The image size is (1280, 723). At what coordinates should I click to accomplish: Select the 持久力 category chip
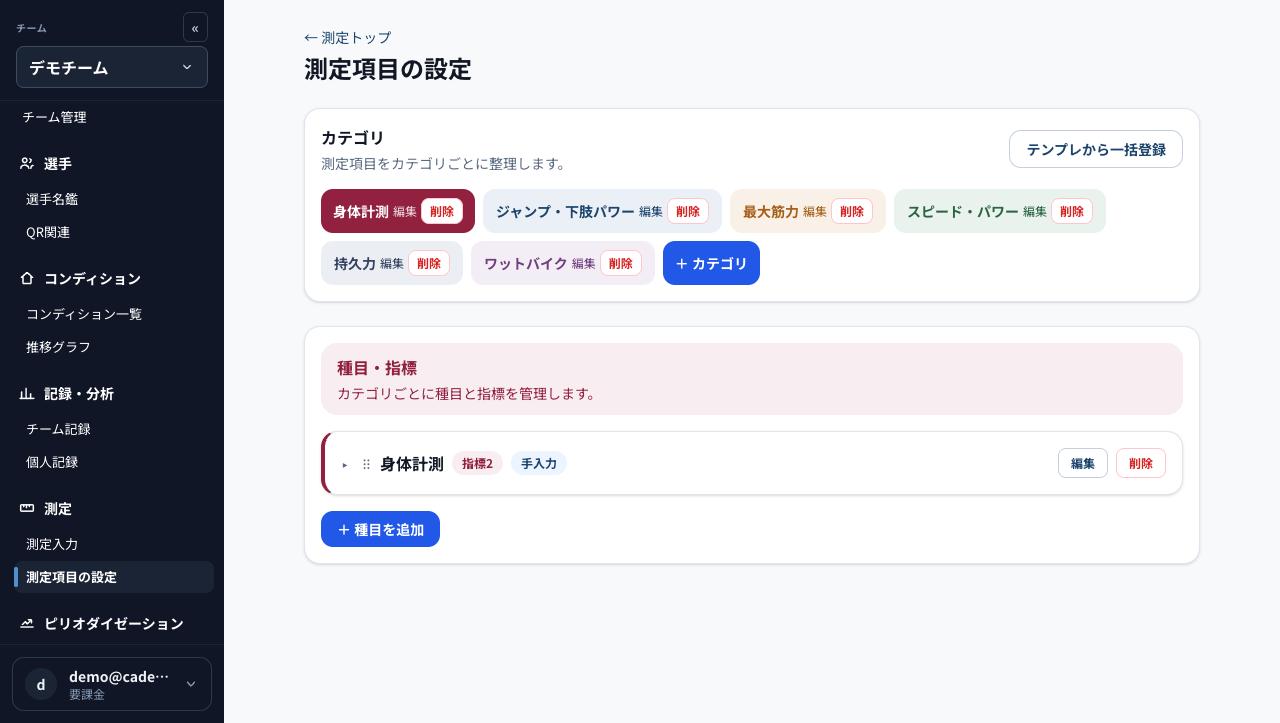click(355, 263)
